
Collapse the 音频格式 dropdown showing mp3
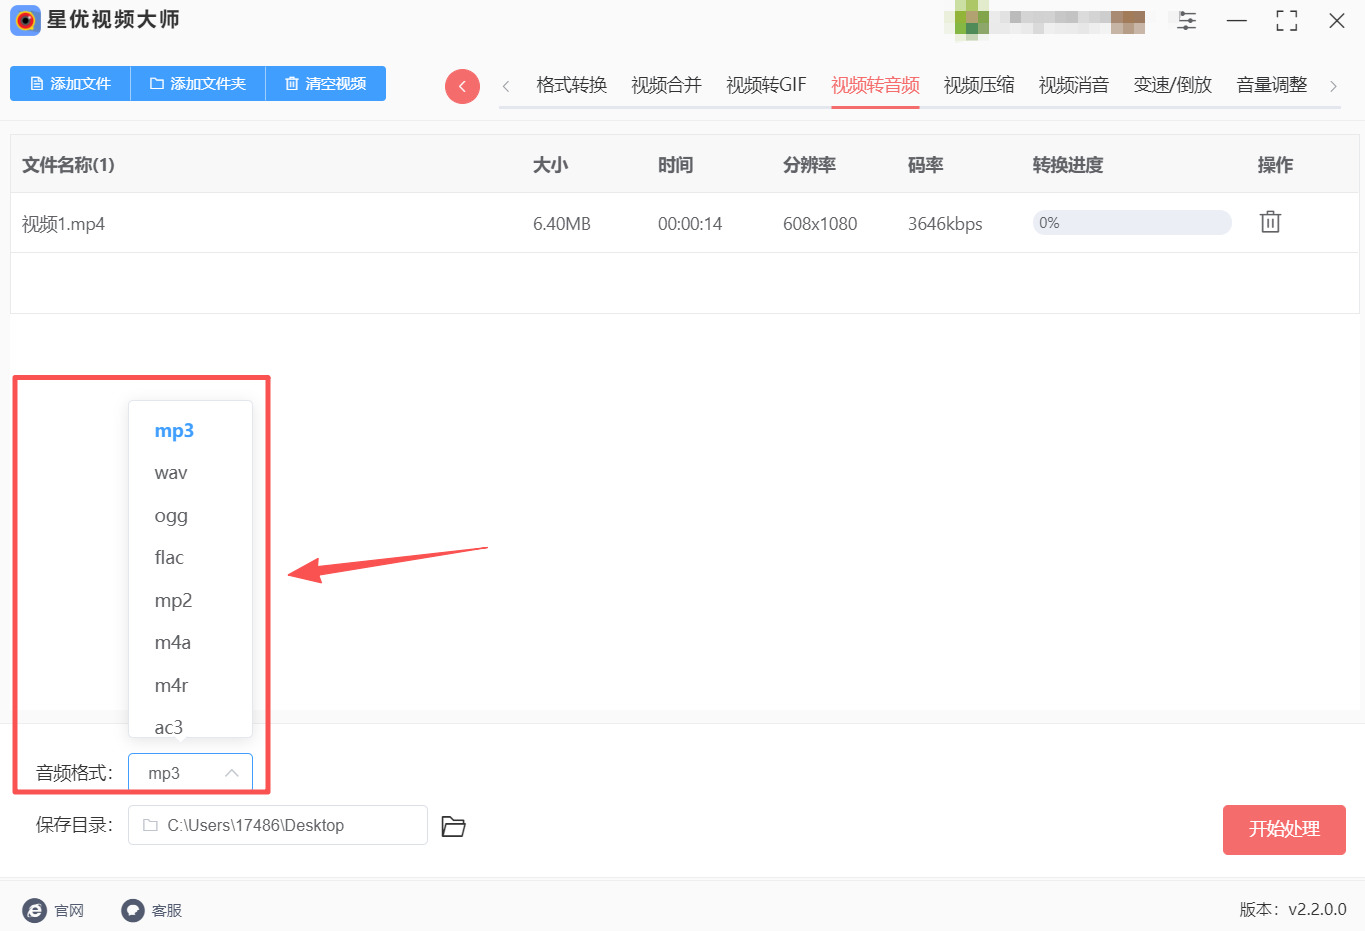pyautogui.click(x=190, y=773)
